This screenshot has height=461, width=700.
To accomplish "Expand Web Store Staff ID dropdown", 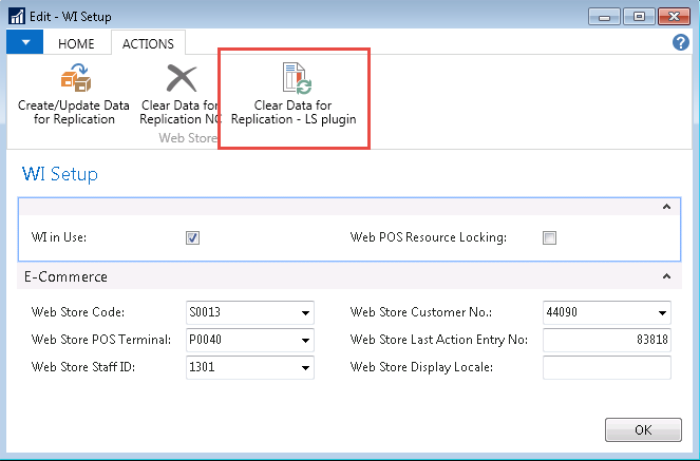I will [305, 367].
